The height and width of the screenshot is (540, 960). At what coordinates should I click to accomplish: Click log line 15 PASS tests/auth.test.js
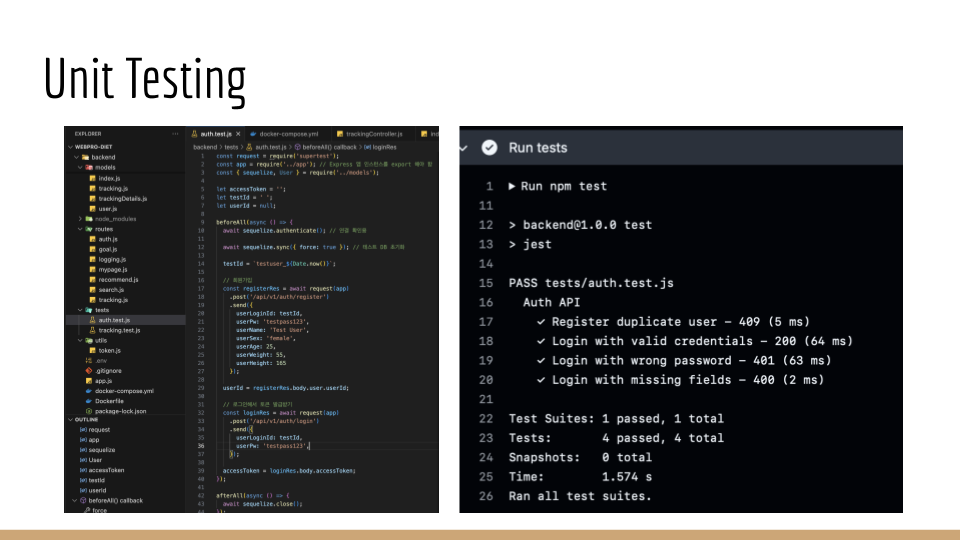click(x=591, y=283)
